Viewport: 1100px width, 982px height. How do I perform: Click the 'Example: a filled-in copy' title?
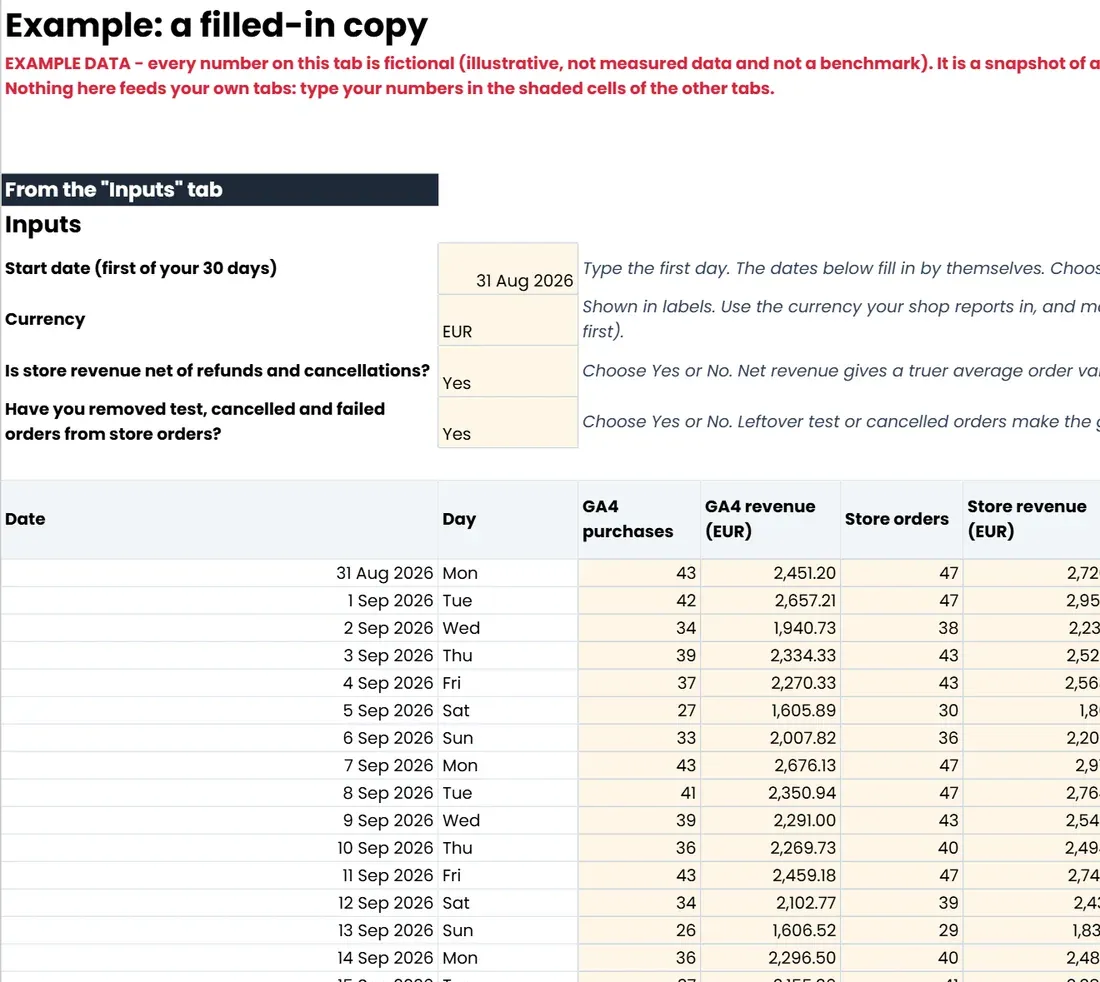(x=216, y=25)
